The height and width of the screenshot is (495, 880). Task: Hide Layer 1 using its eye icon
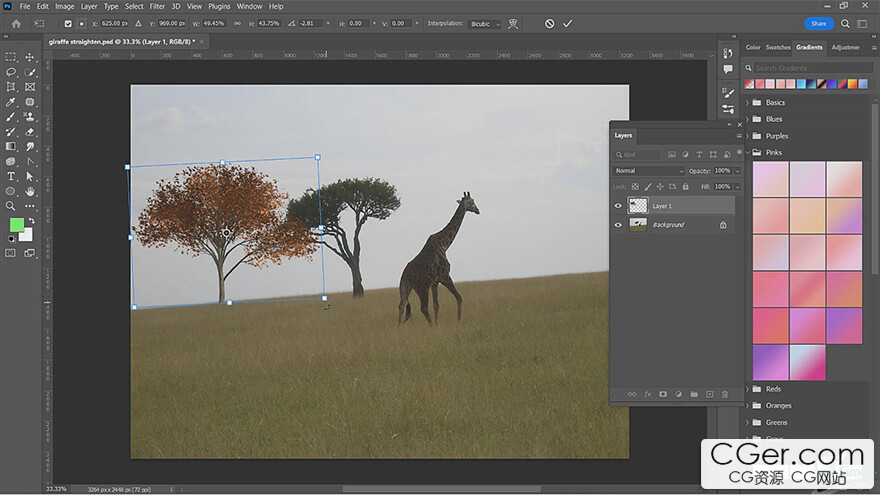[618, 206]
